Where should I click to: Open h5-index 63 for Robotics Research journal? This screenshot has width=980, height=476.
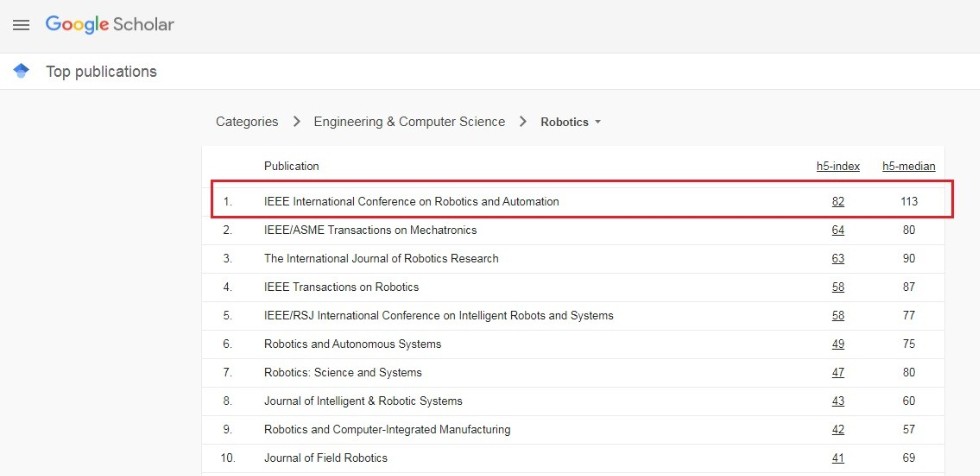point(838,259)
